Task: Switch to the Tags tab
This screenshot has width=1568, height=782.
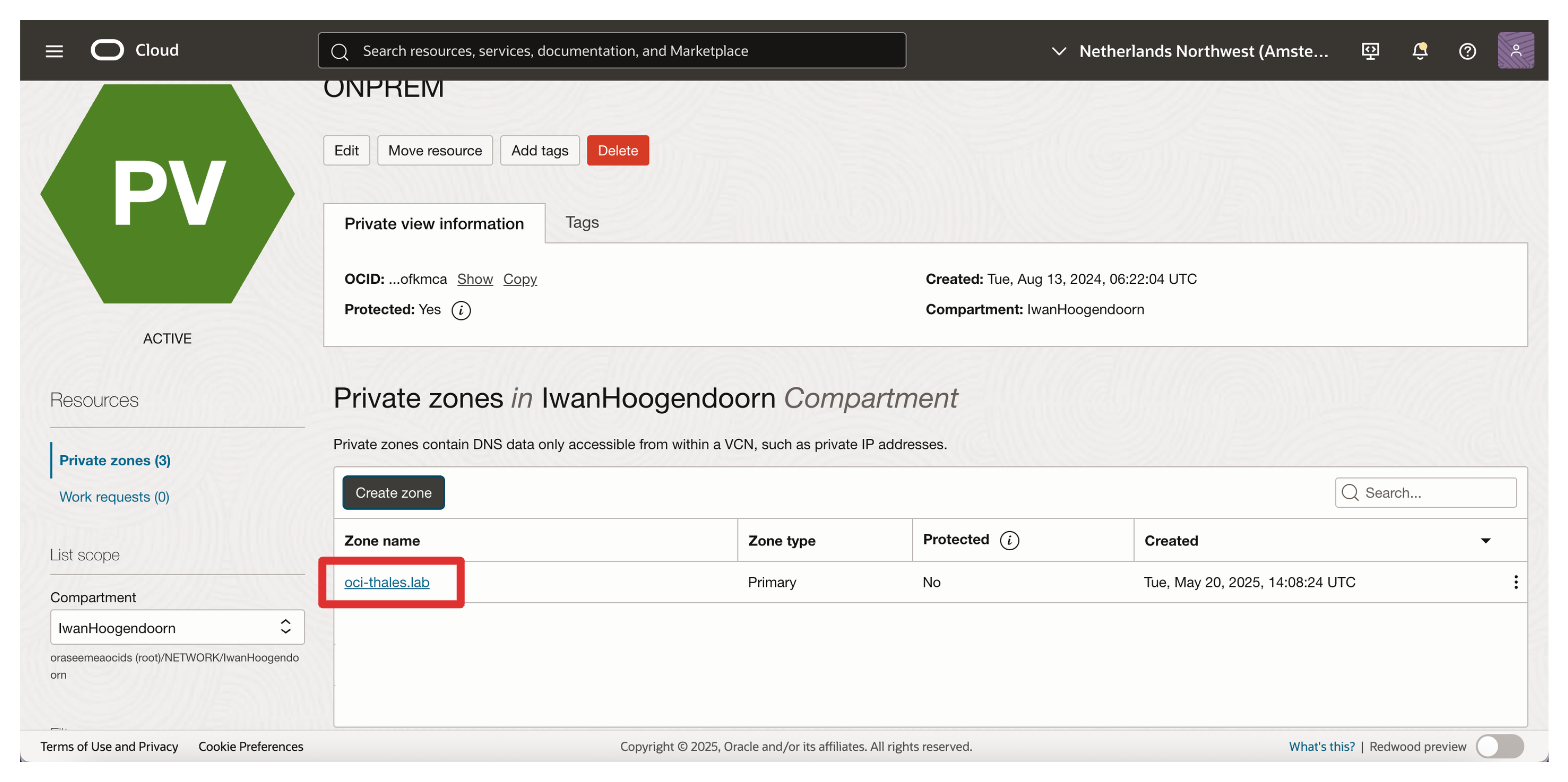Action: point(582,223)
